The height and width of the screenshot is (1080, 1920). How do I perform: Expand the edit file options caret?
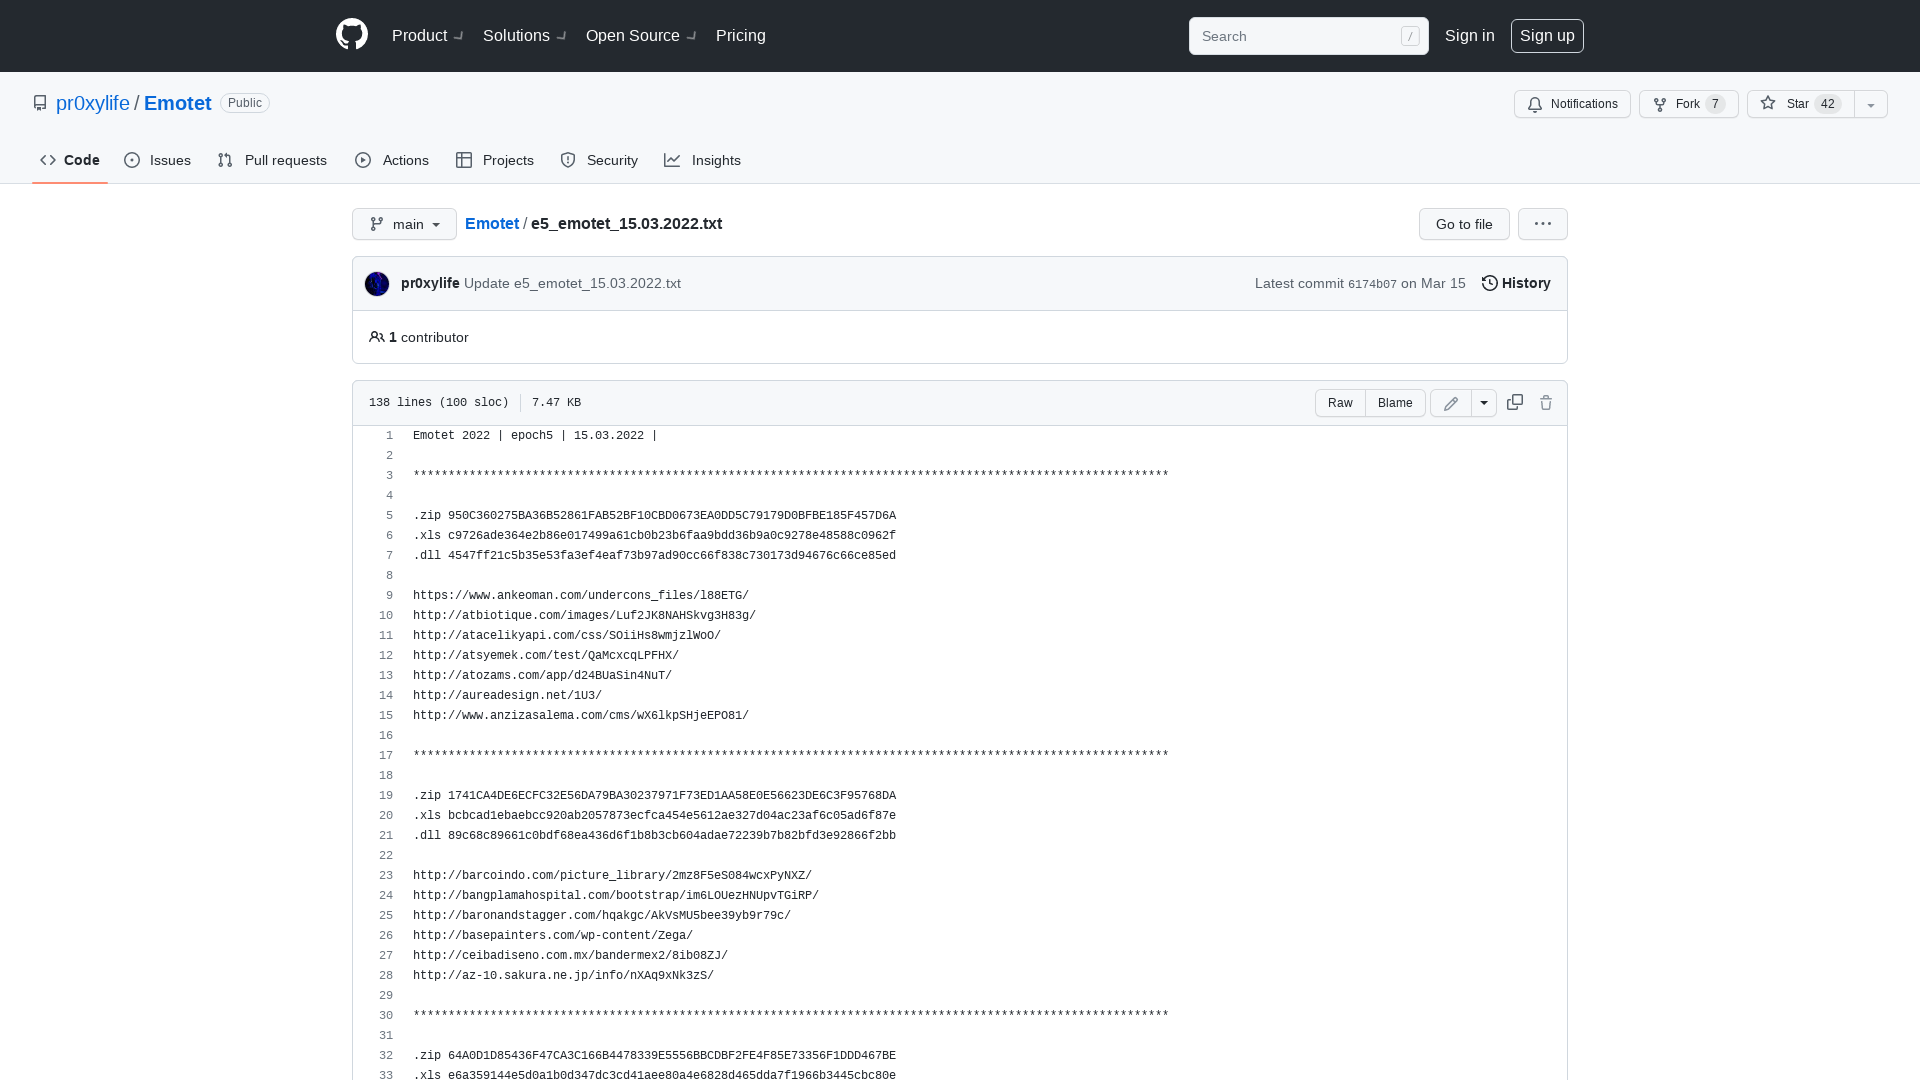1484,403
